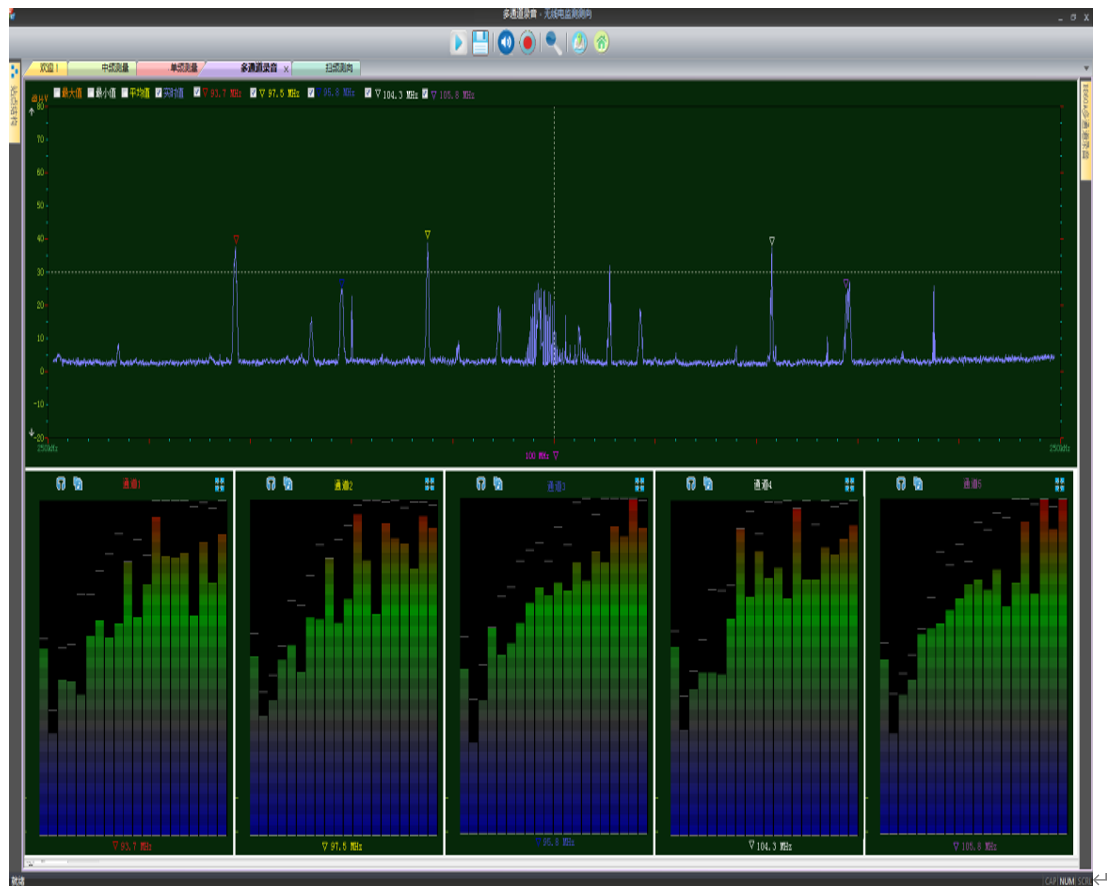
Task: Click the green home icon in toolbar
Action: tap(601, 42)
